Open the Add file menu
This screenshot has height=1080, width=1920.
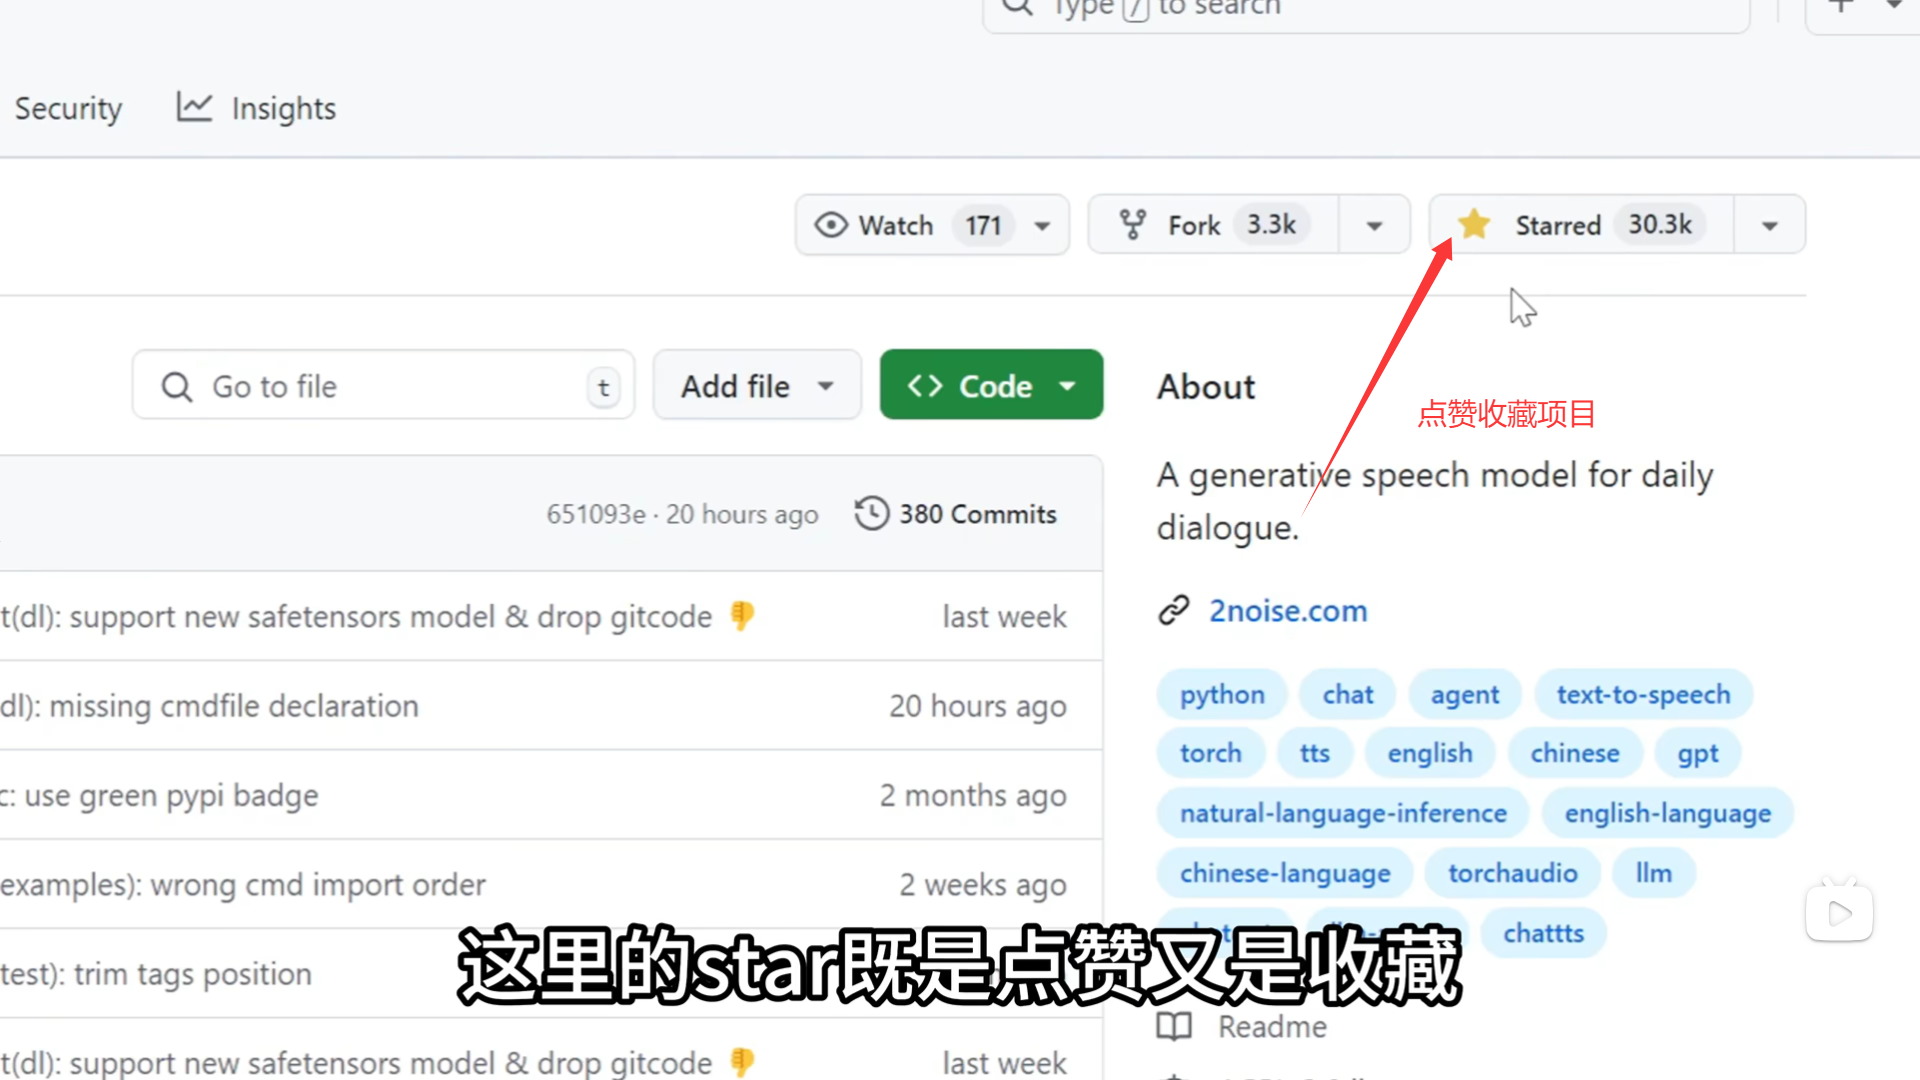pyautogui.click(x=757, y=386)
